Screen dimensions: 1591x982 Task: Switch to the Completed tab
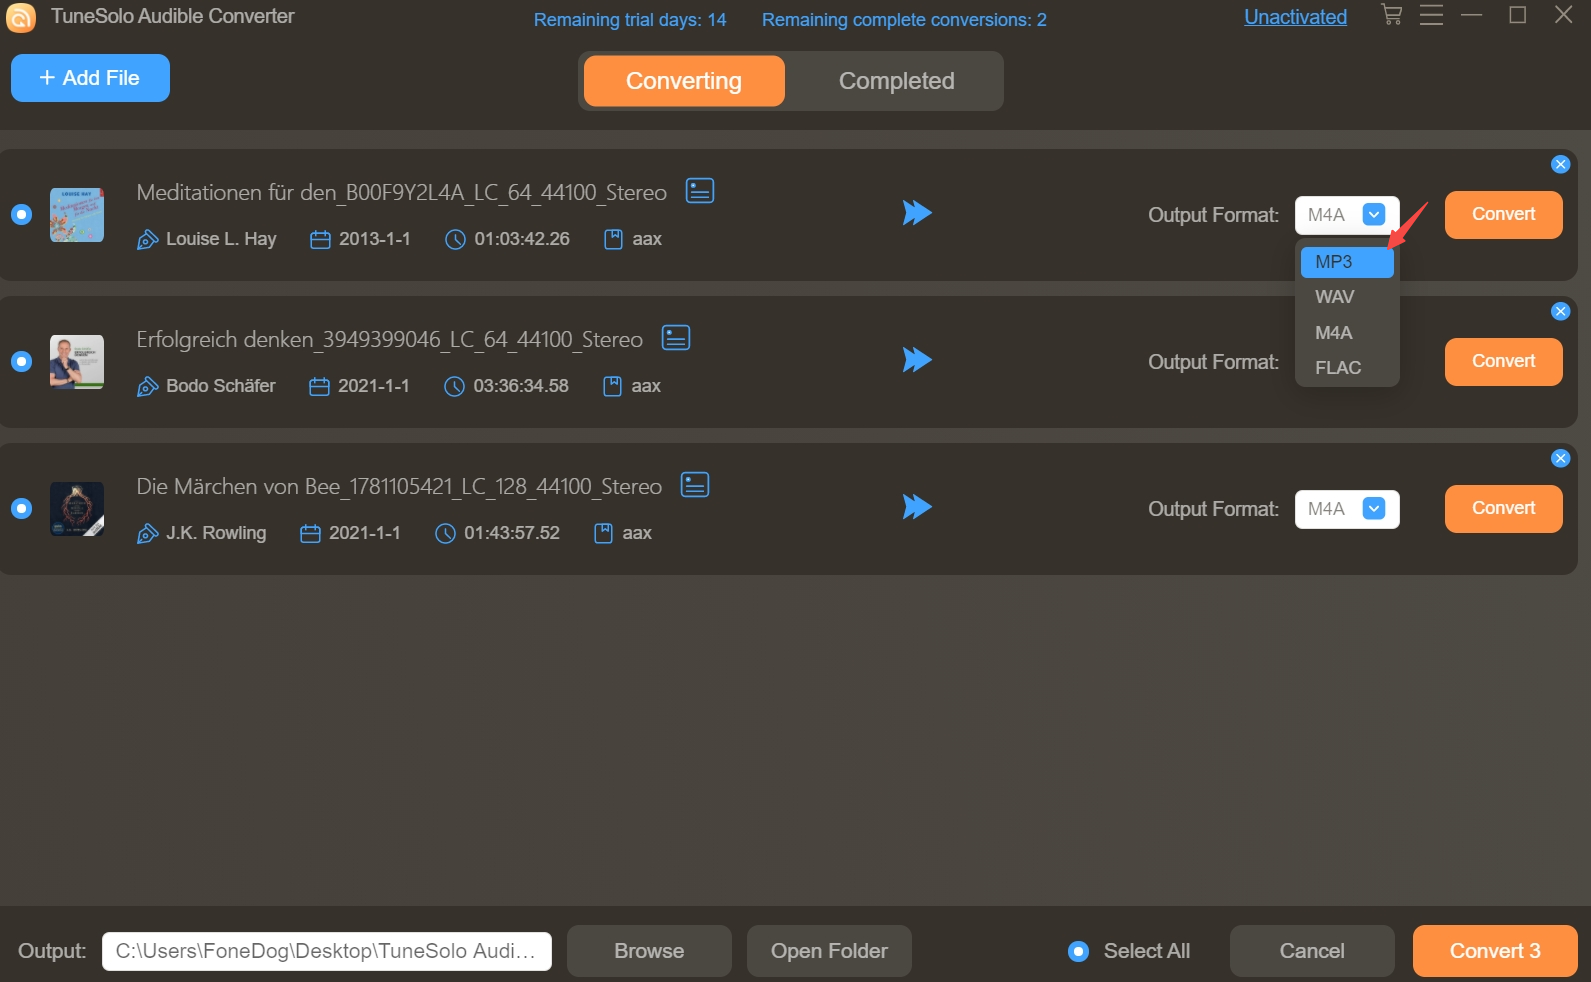pyautogui.click(x=896, y=81)
